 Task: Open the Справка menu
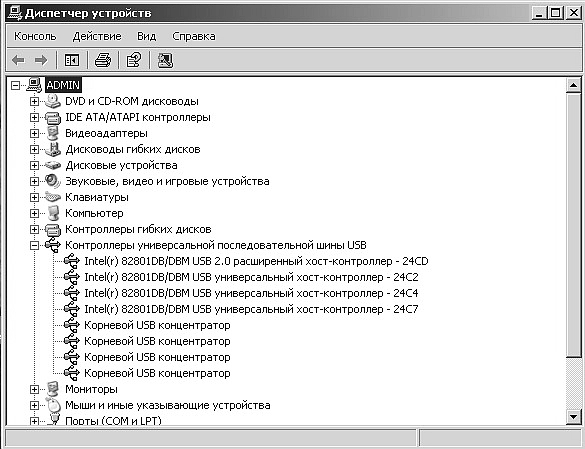pos(194,36)
